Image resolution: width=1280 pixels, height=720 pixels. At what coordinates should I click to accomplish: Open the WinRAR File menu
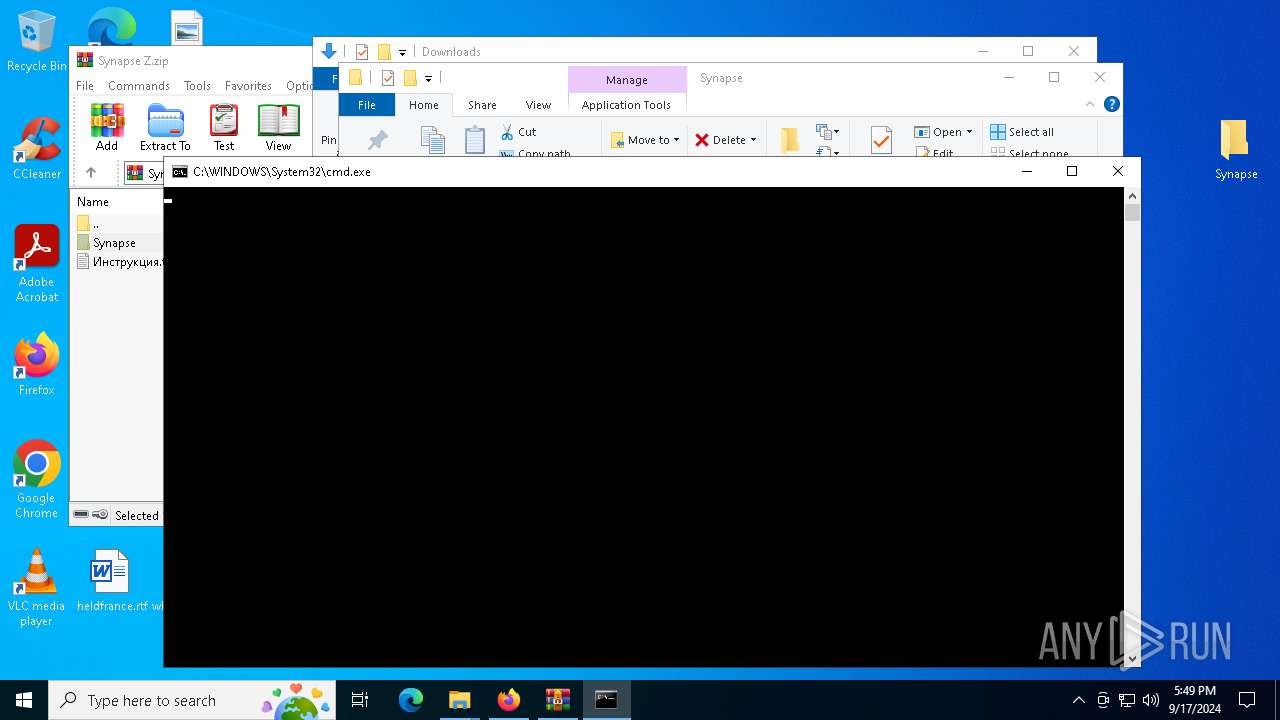click(x=85, y=86)
